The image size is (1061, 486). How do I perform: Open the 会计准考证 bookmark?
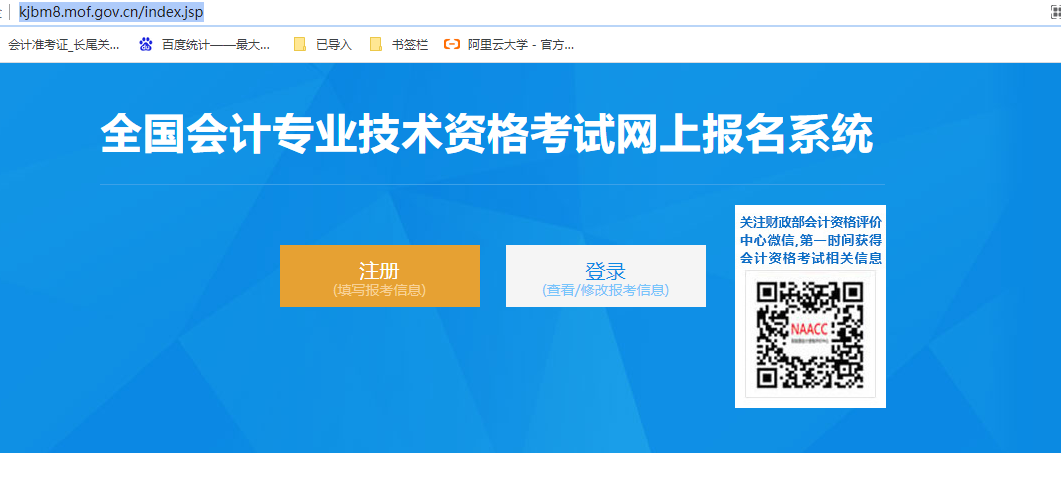click(x=64, y=44)
